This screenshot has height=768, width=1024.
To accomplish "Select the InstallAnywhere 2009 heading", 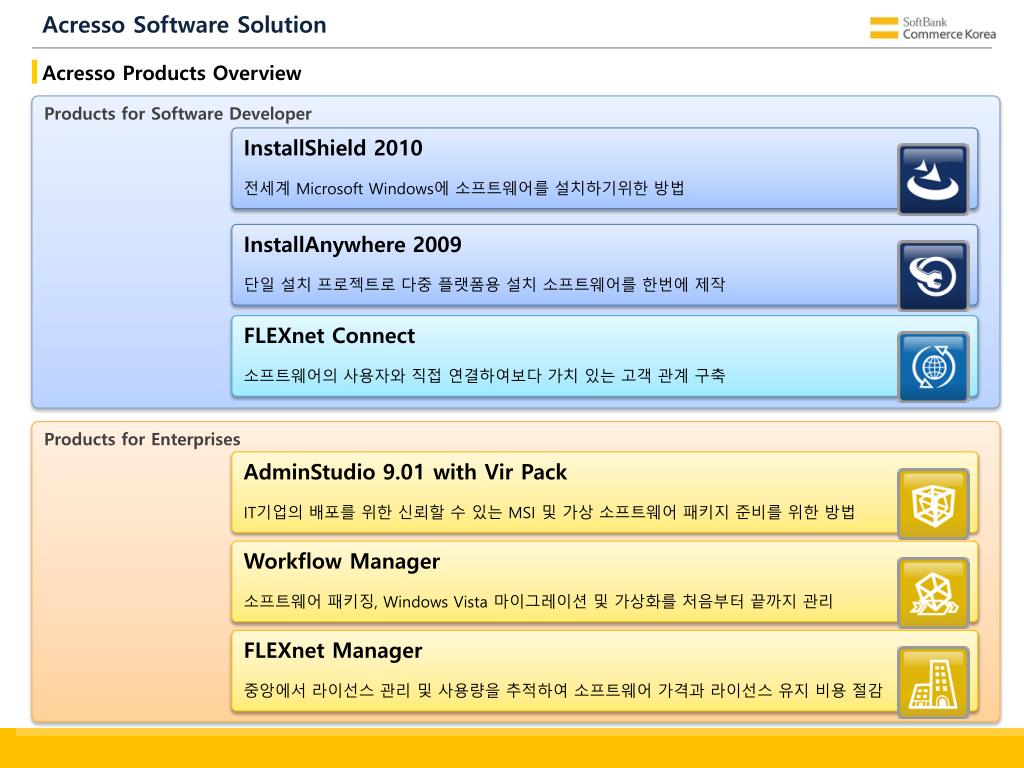I will [353, 245].
